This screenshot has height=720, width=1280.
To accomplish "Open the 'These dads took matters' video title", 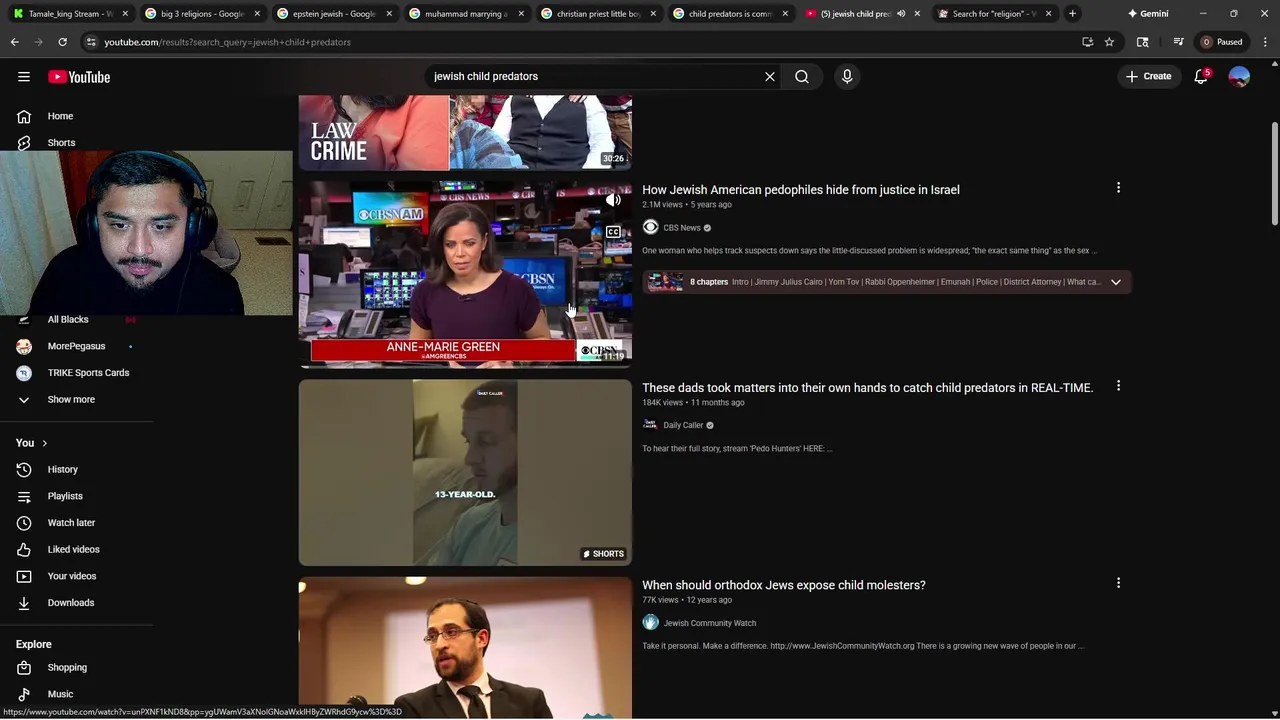I will (867, 387).
